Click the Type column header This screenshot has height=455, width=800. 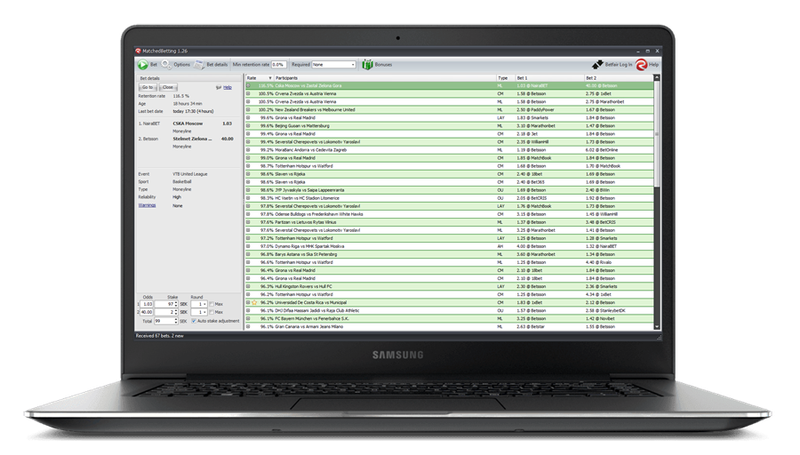[506, 78]
